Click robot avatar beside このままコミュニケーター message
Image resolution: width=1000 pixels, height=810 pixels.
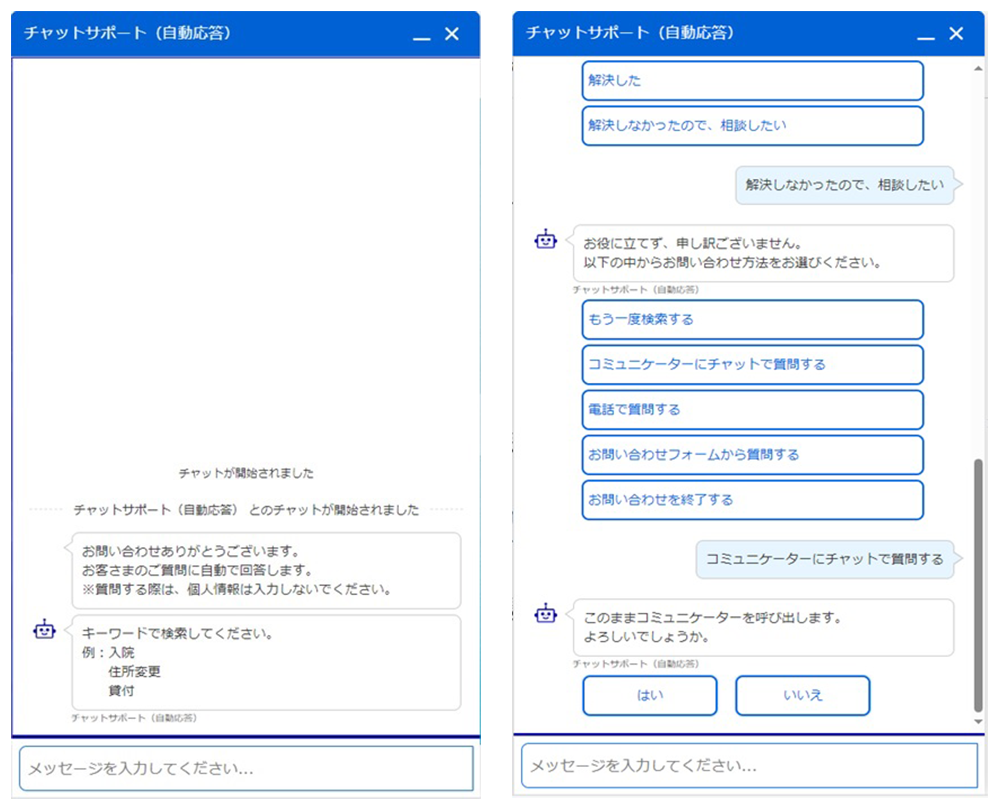pos(545,613)
